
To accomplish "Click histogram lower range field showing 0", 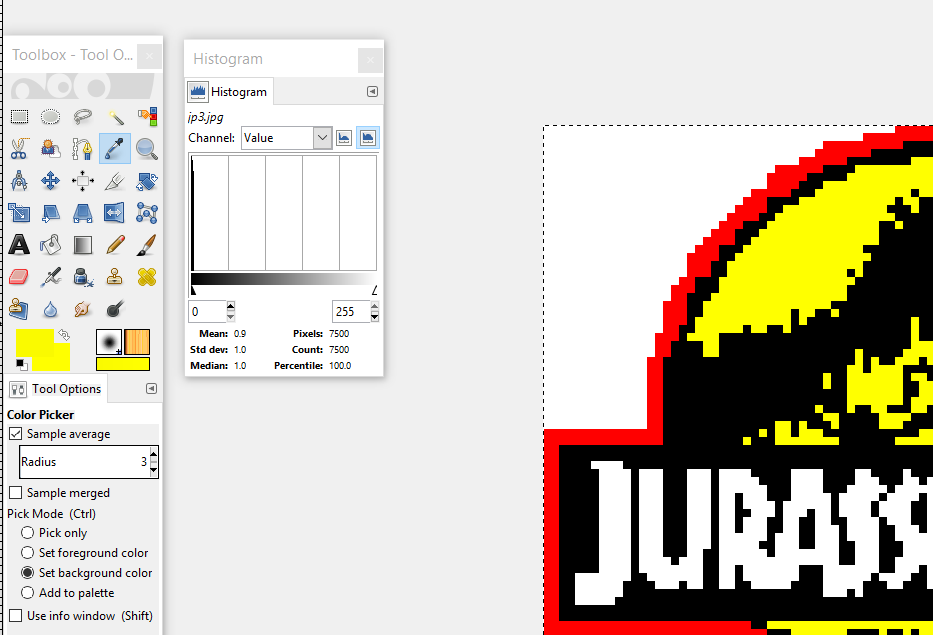I will 208,311.
